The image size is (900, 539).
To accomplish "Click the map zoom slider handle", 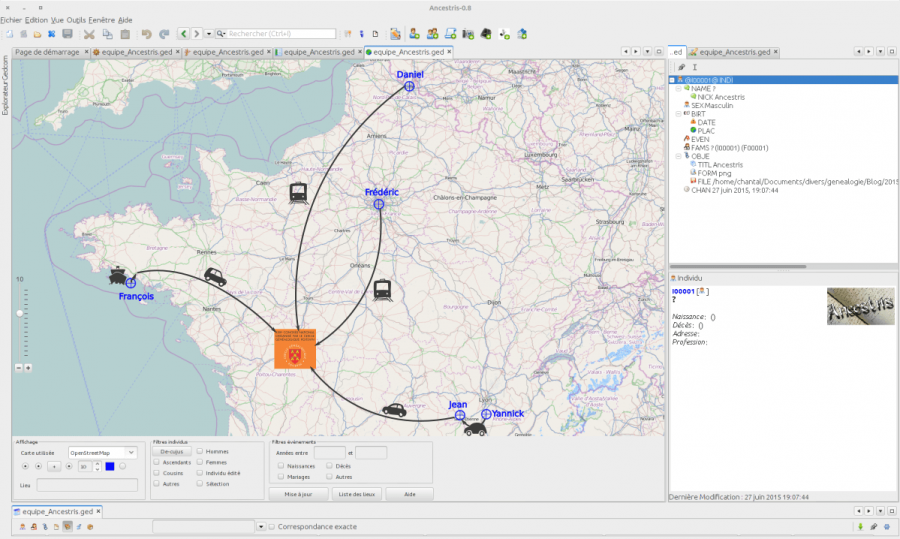I will (20, 313).
